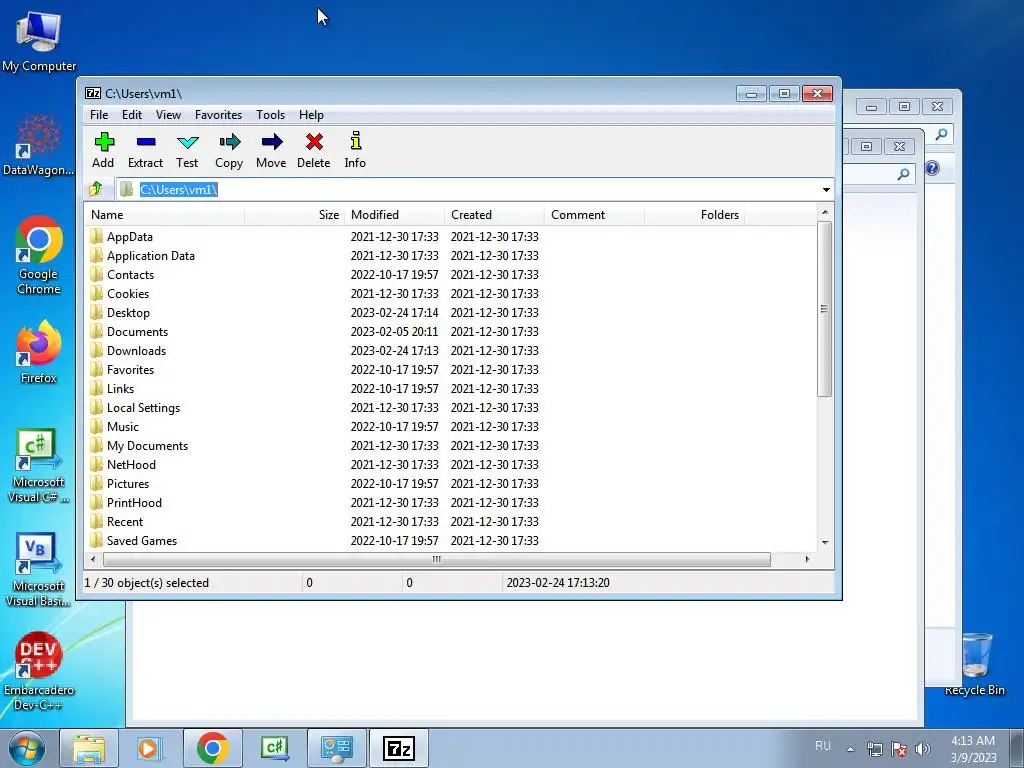Switch to Visual C# taskbar icon
1024x768 pixels.
pyautogui.click(x=274, y=748)
